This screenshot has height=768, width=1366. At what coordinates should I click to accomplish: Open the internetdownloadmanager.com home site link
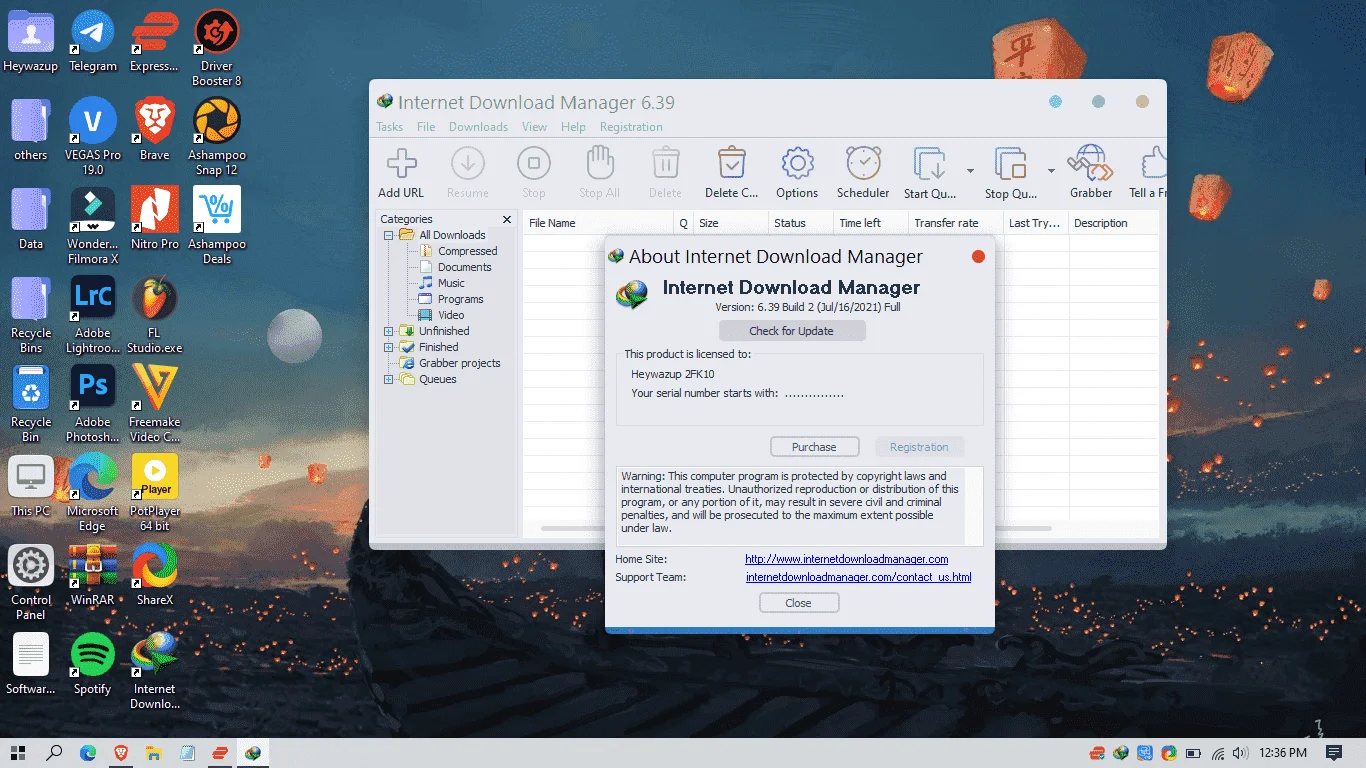pyautogui.click(x=847, y=559)
